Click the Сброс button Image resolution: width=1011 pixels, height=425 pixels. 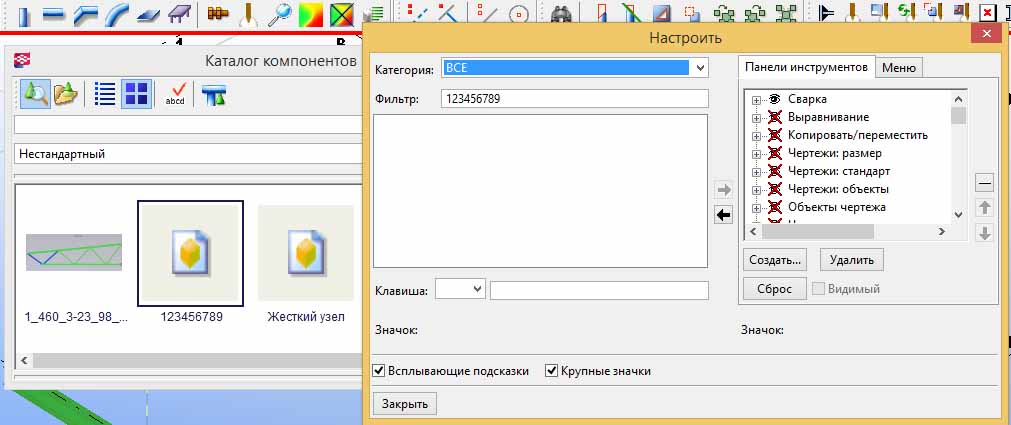[775, 288]
